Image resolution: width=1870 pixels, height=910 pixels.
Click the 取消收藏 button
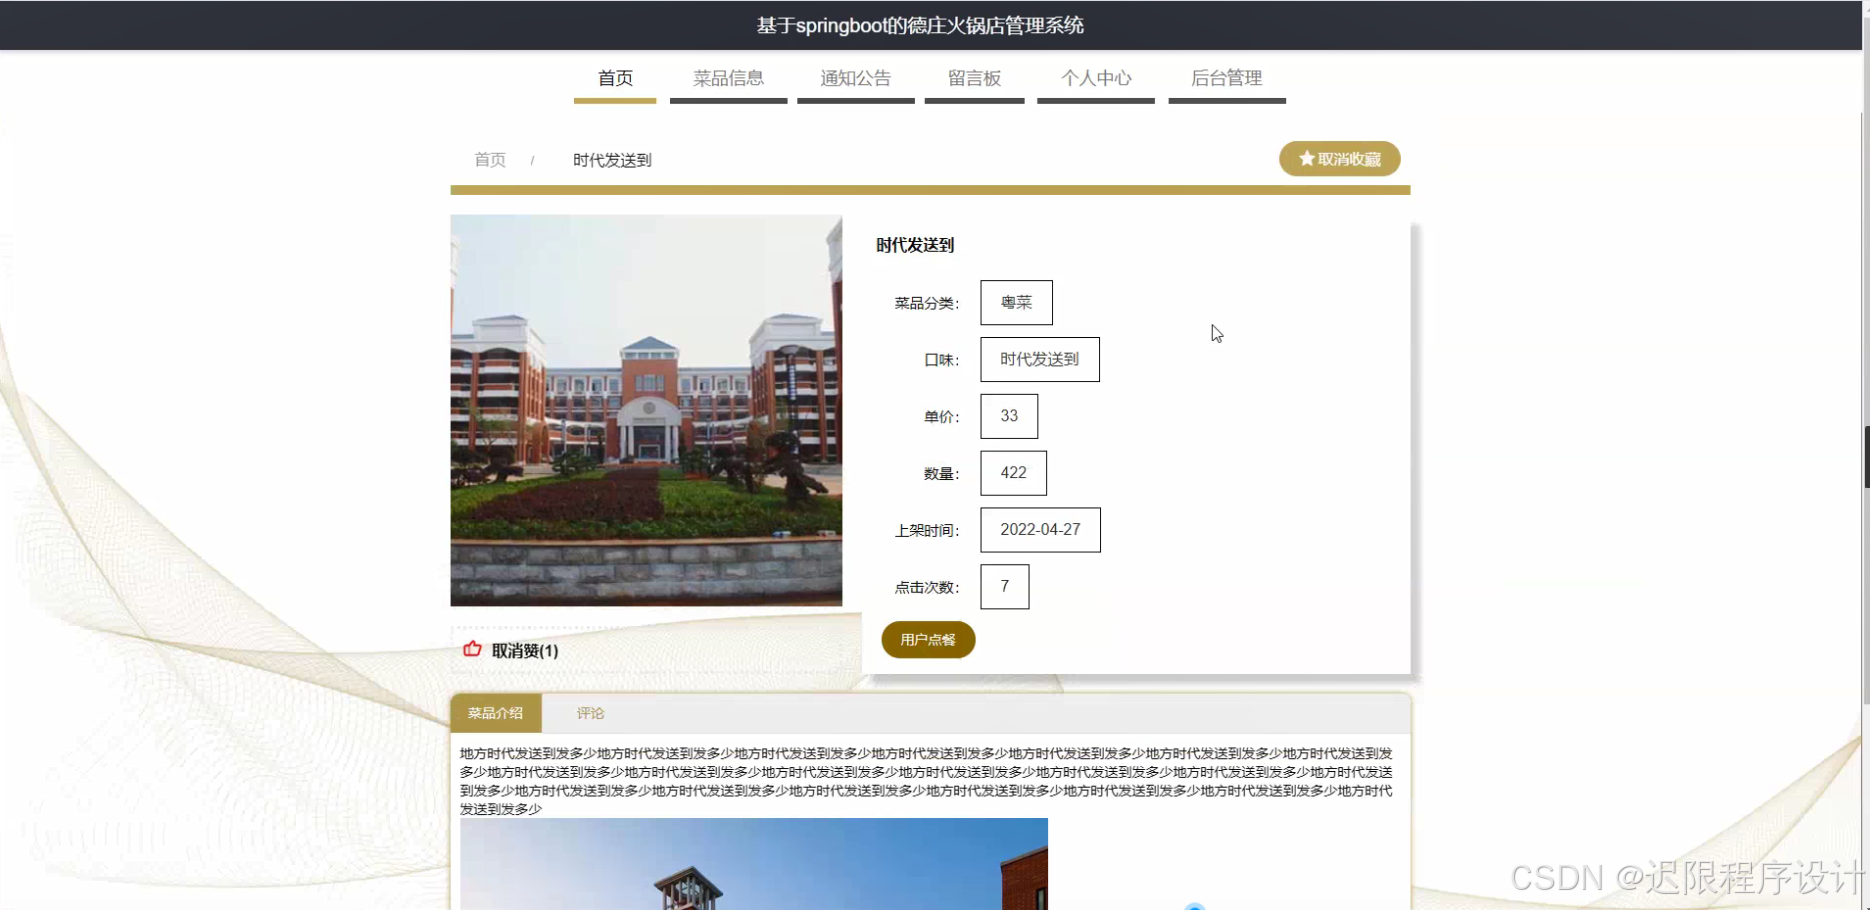(1339, 159)
